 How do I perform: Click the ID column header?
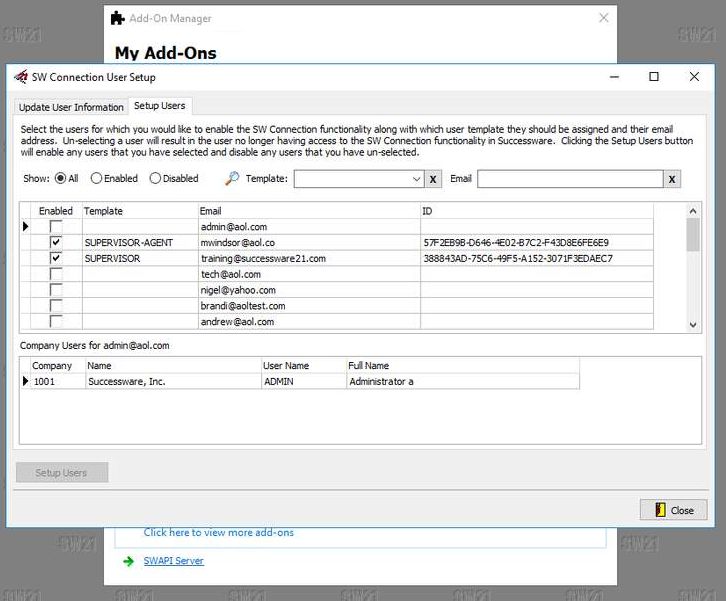[537, 211]
